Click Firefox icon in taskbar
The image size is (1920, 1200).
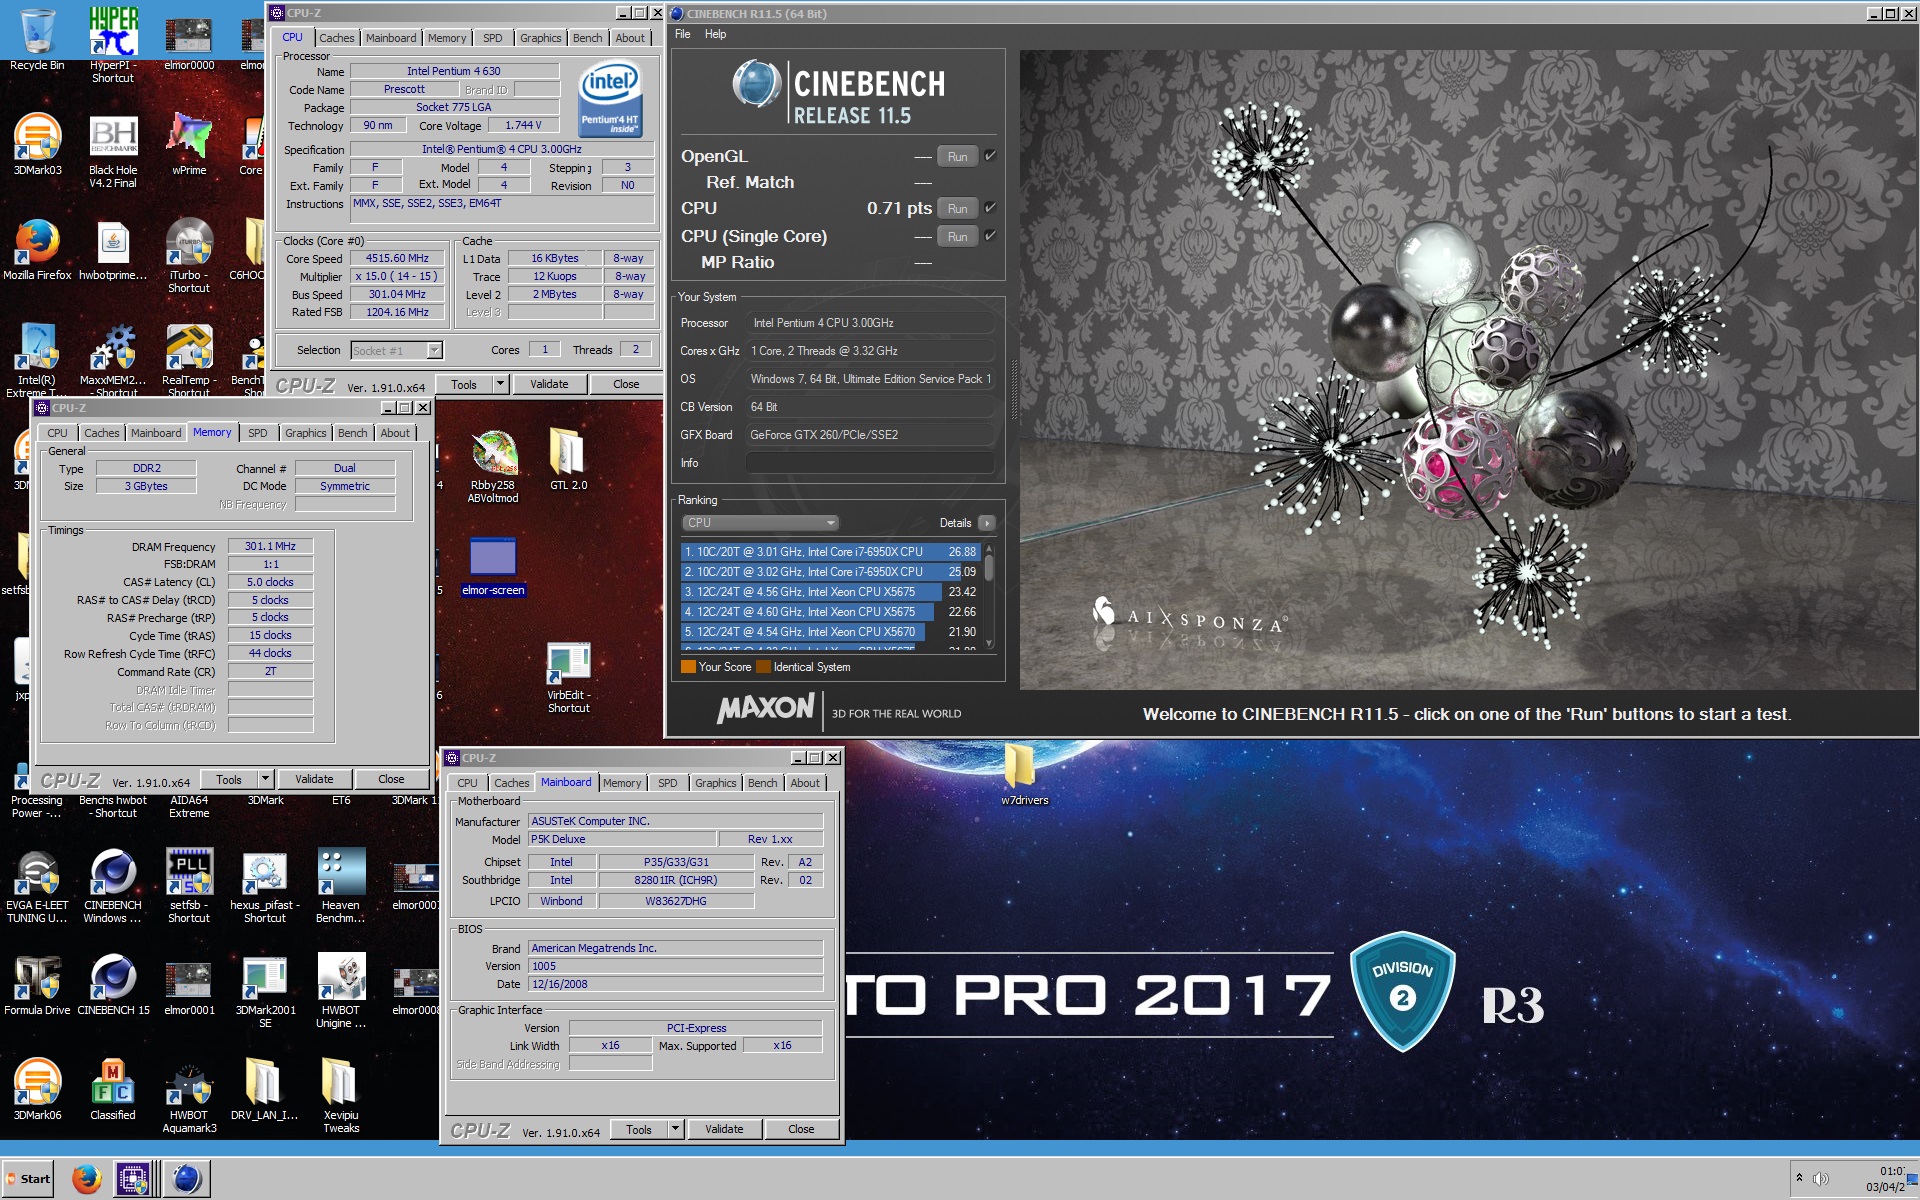point(87,1179)
